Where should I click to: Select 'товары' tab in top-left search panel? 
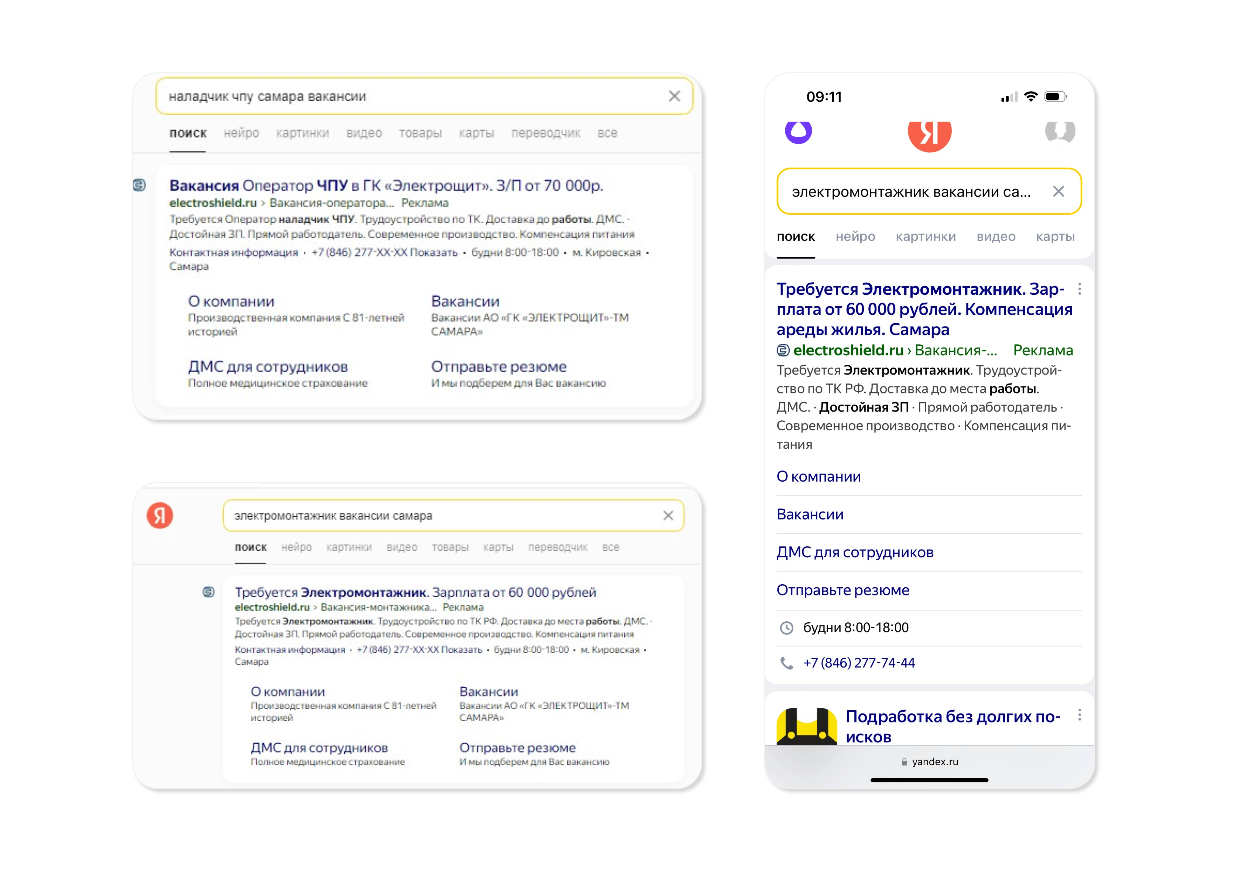pyautogui.click(x=420, y=133)
